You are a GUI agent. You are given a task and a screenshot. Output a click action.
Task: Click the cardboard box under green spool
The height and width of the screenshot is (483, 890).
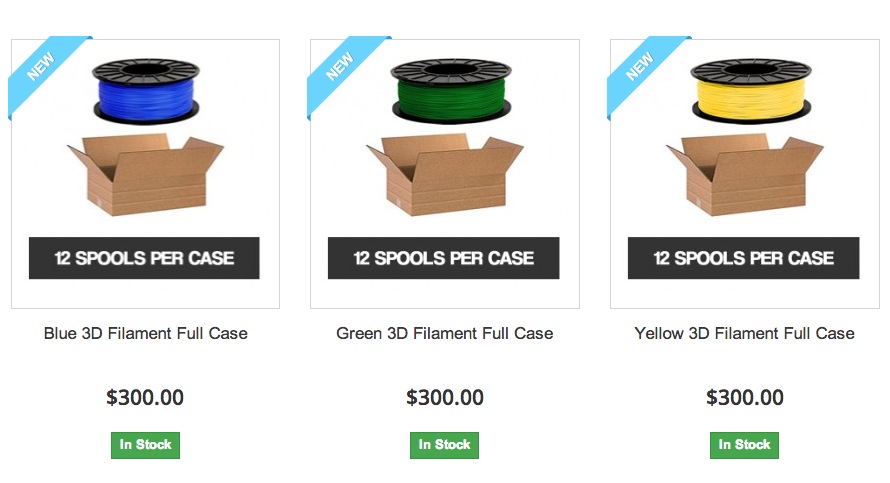click(x=445, y=175)
